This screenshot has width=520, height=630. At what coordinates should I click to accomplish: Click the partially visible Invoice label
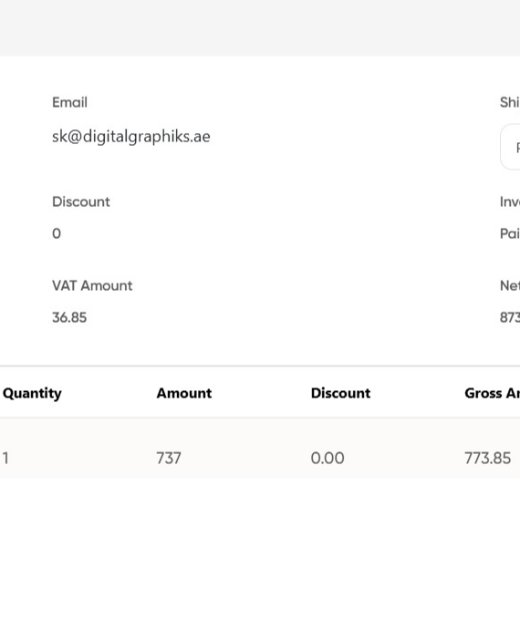tap(510, 202)
